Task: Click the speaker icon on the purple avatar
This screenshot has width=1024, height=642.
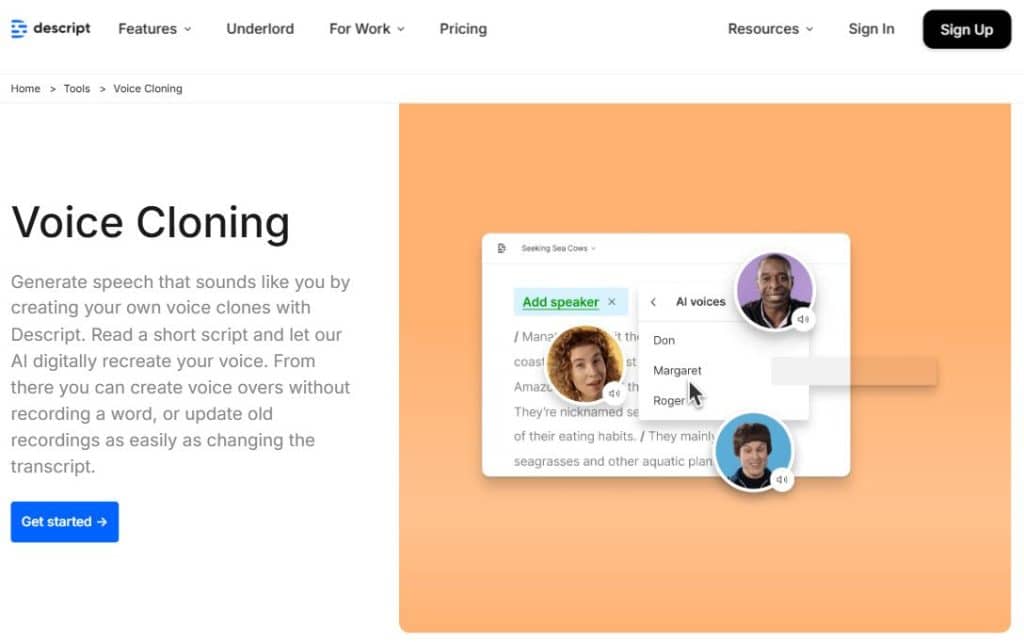Action: tap(802, 319)
